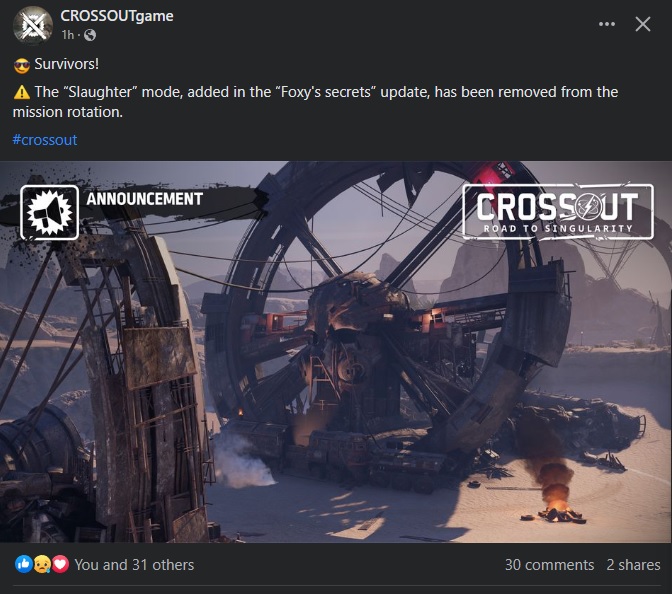The image size is (672, 594).
Task: Open the three-dot post options menu
Action: (x=607, y=24)
